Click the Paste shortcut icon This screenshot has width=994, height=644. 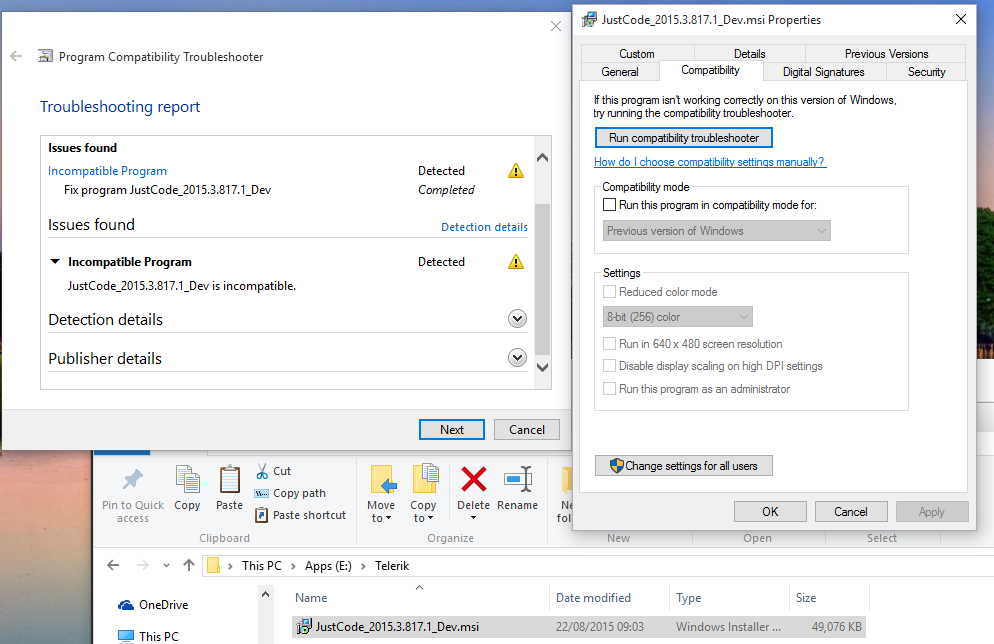click(261, 515)
